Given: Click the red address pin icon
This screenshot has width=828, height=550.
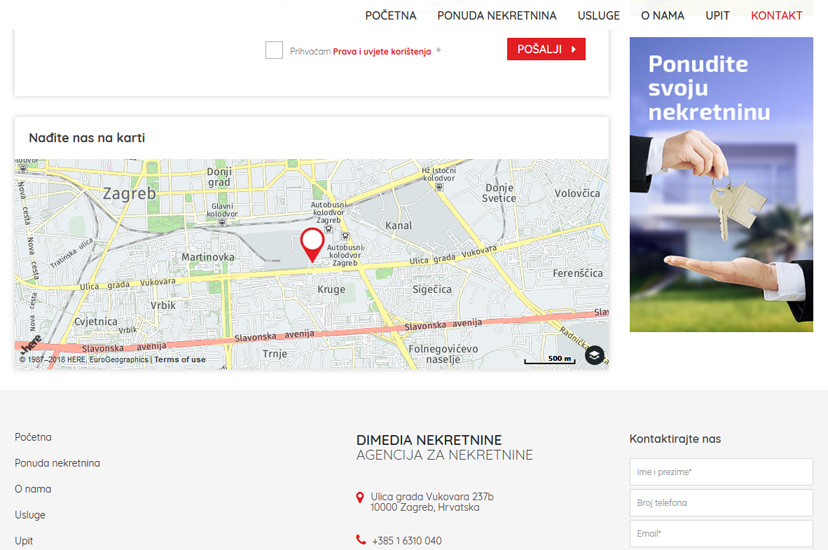Looking at the screenshot, I should coord(360,497).
